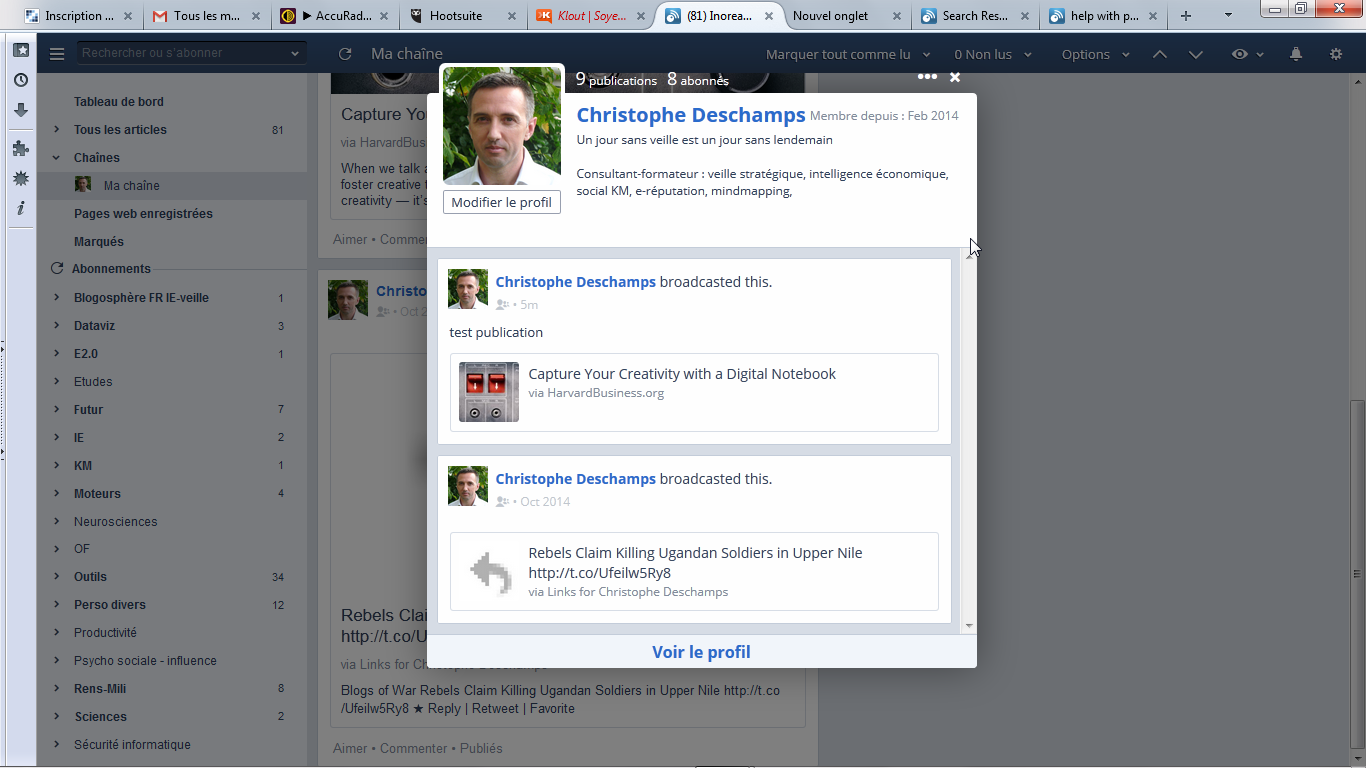
Task: Click the Ma chaîne avatar icon in sidebar
Action: (x=83, y=185)
